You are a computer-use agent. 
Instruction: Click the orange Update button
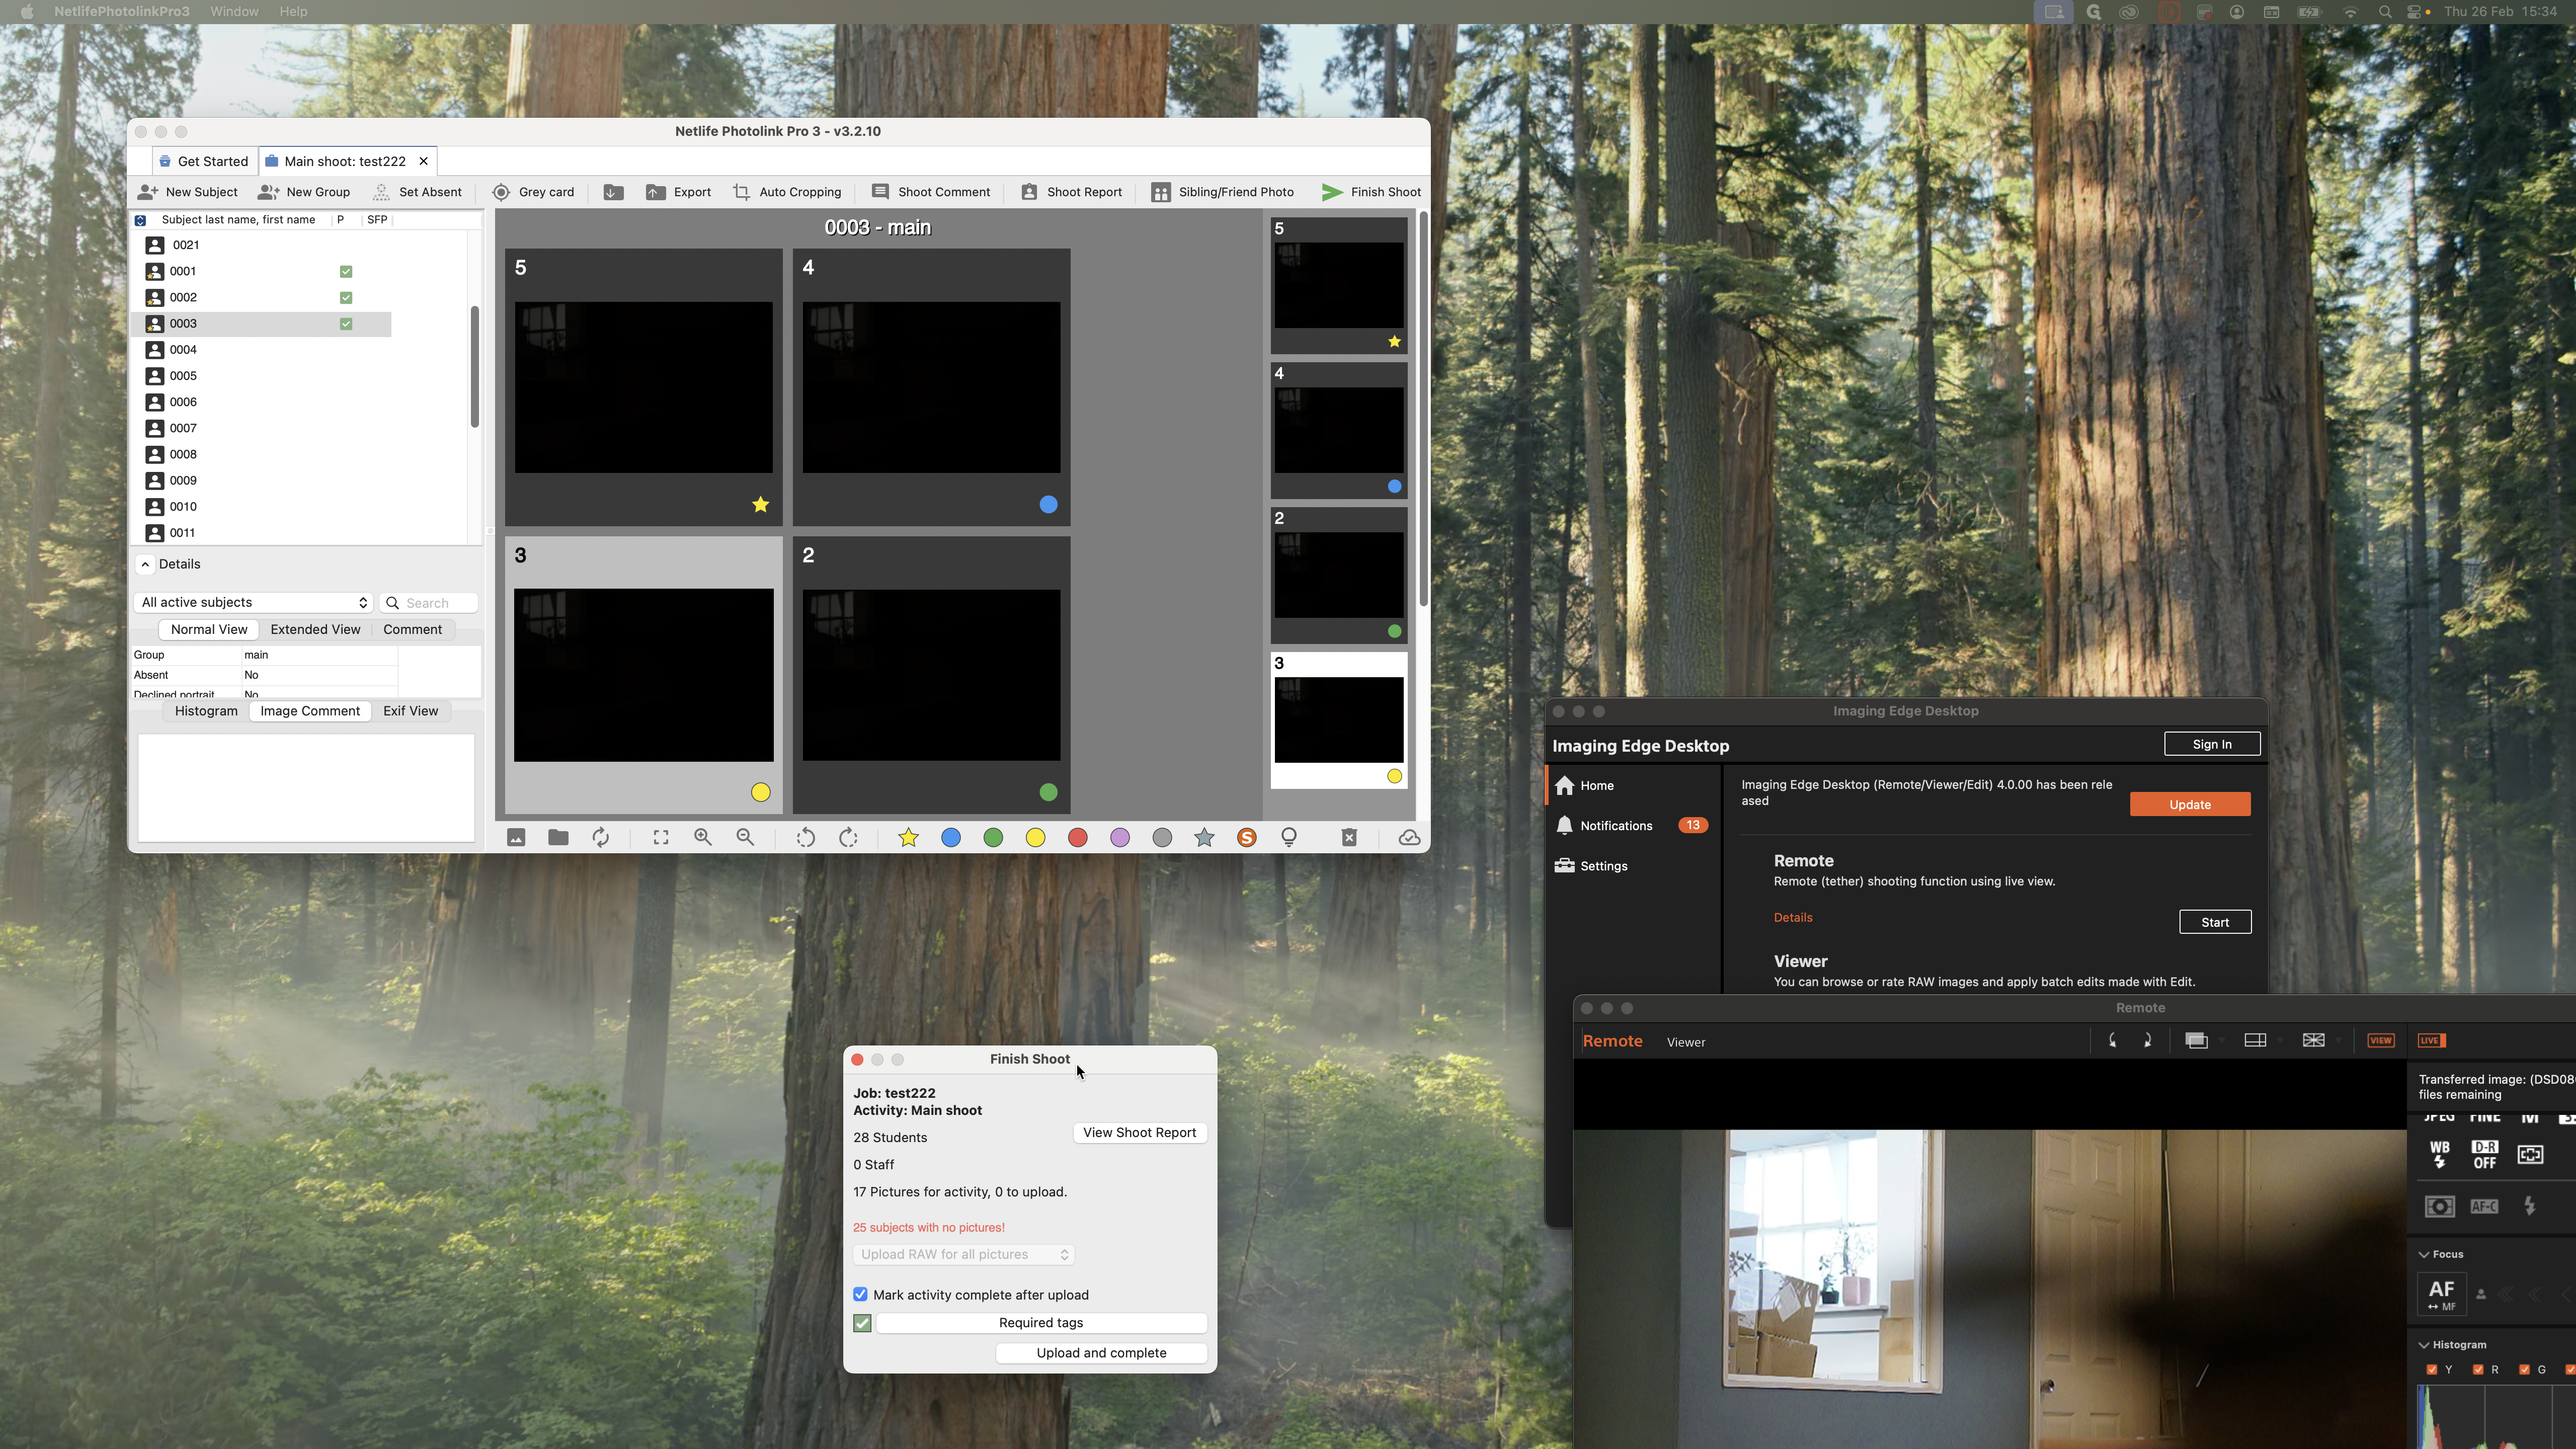(2189, 805)
